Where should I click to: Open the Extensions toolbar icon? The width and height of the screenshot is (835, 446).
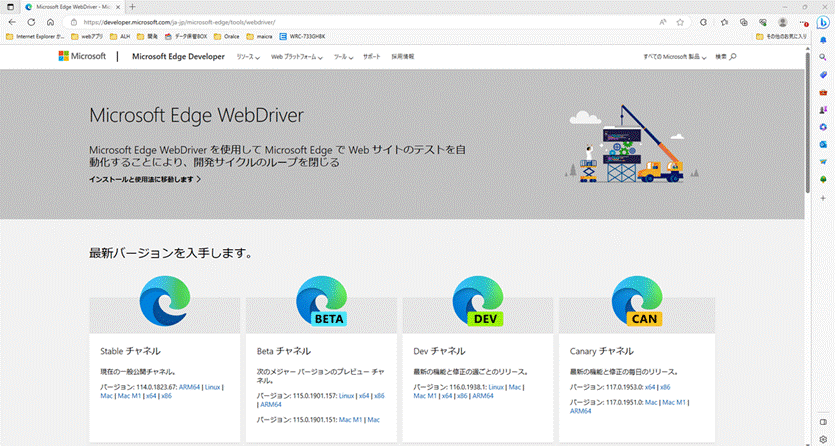pyautogui.click(x=703, y=22)
